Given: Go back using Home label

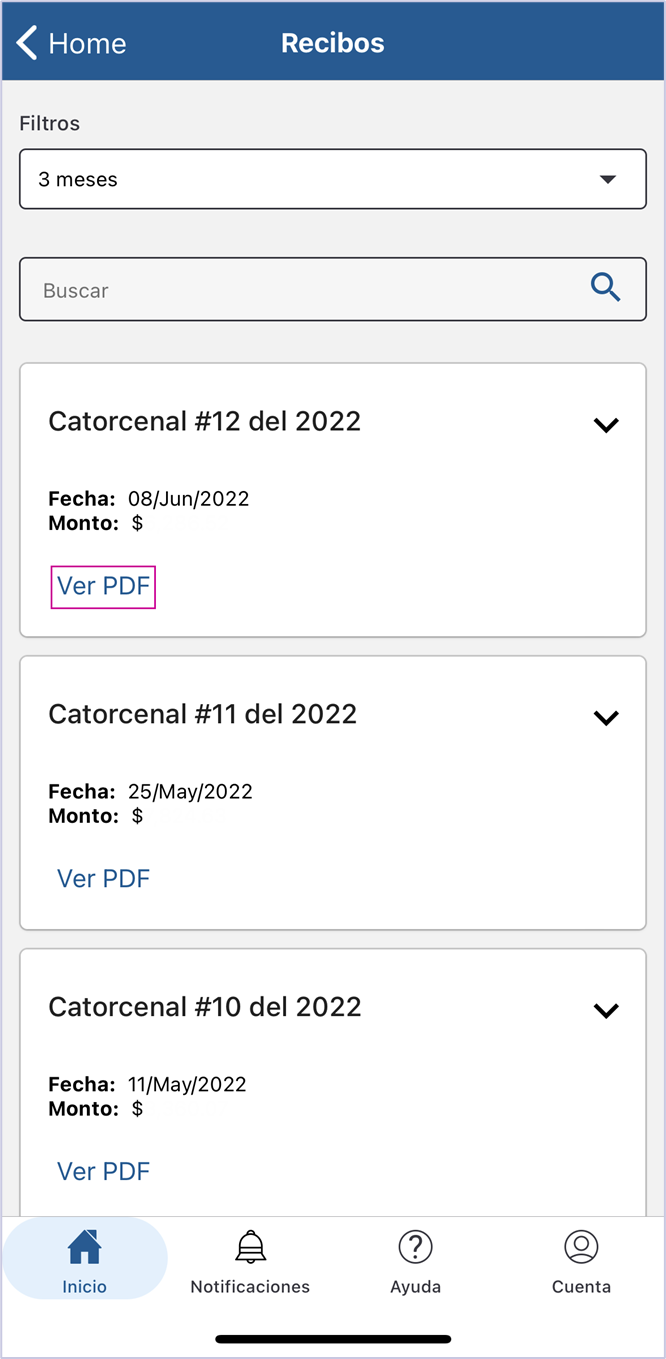Looking at the screenshot, I should [87, 43].
